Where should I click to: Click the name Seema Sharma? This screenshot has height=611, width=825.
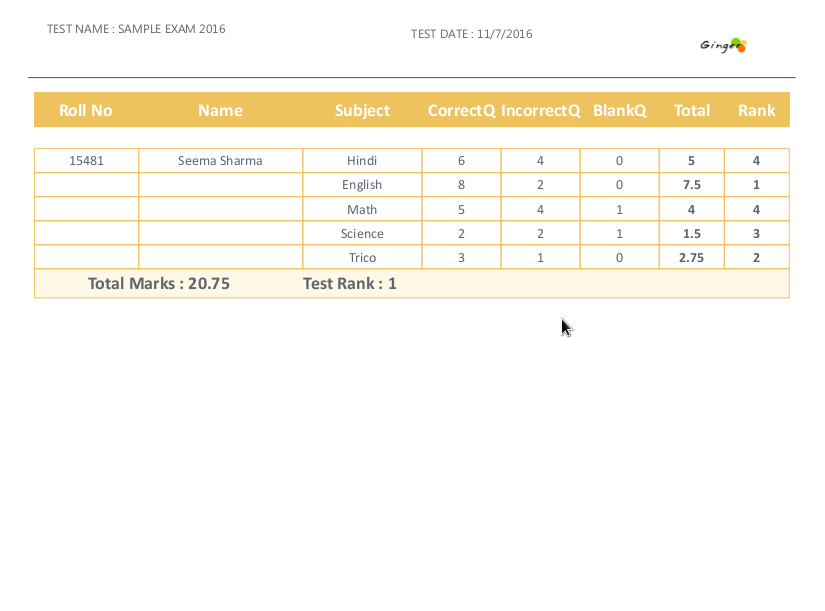220,160
